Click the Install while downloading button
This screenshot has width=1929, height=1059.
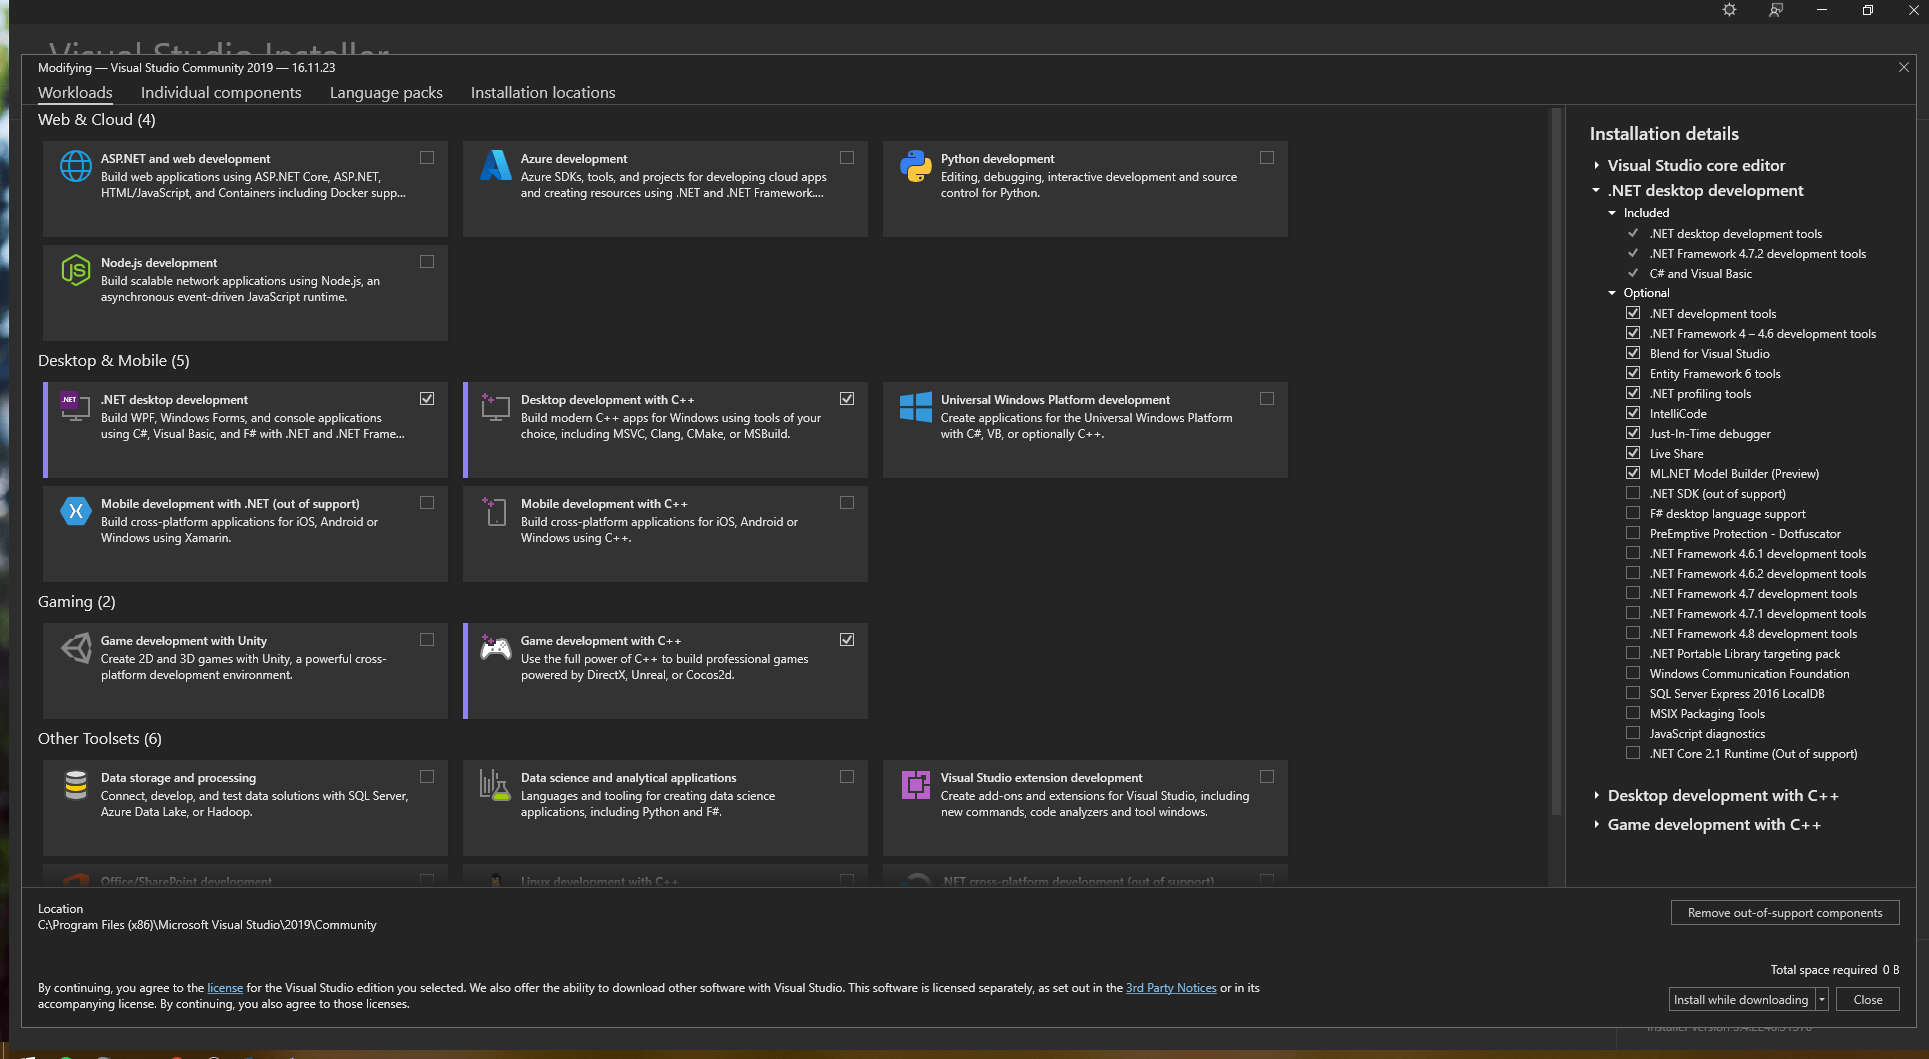point(1741,1000)
